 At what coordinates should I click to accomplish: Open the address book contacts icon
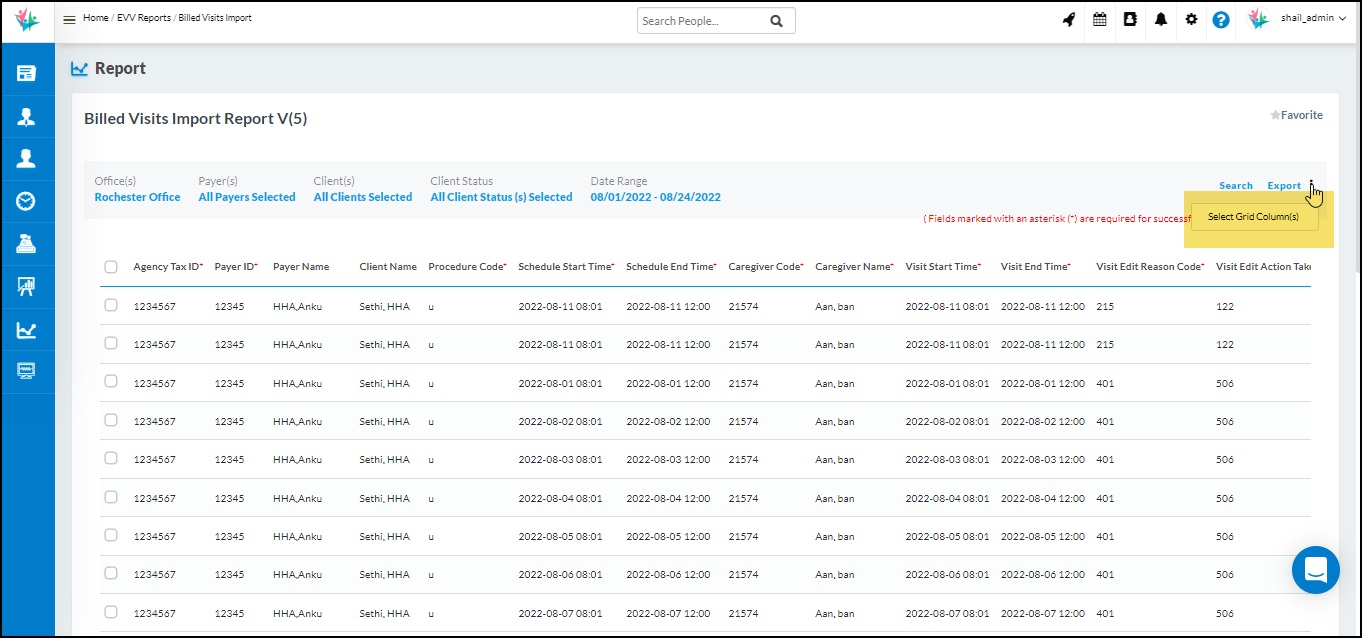(x=1130, y=20)
